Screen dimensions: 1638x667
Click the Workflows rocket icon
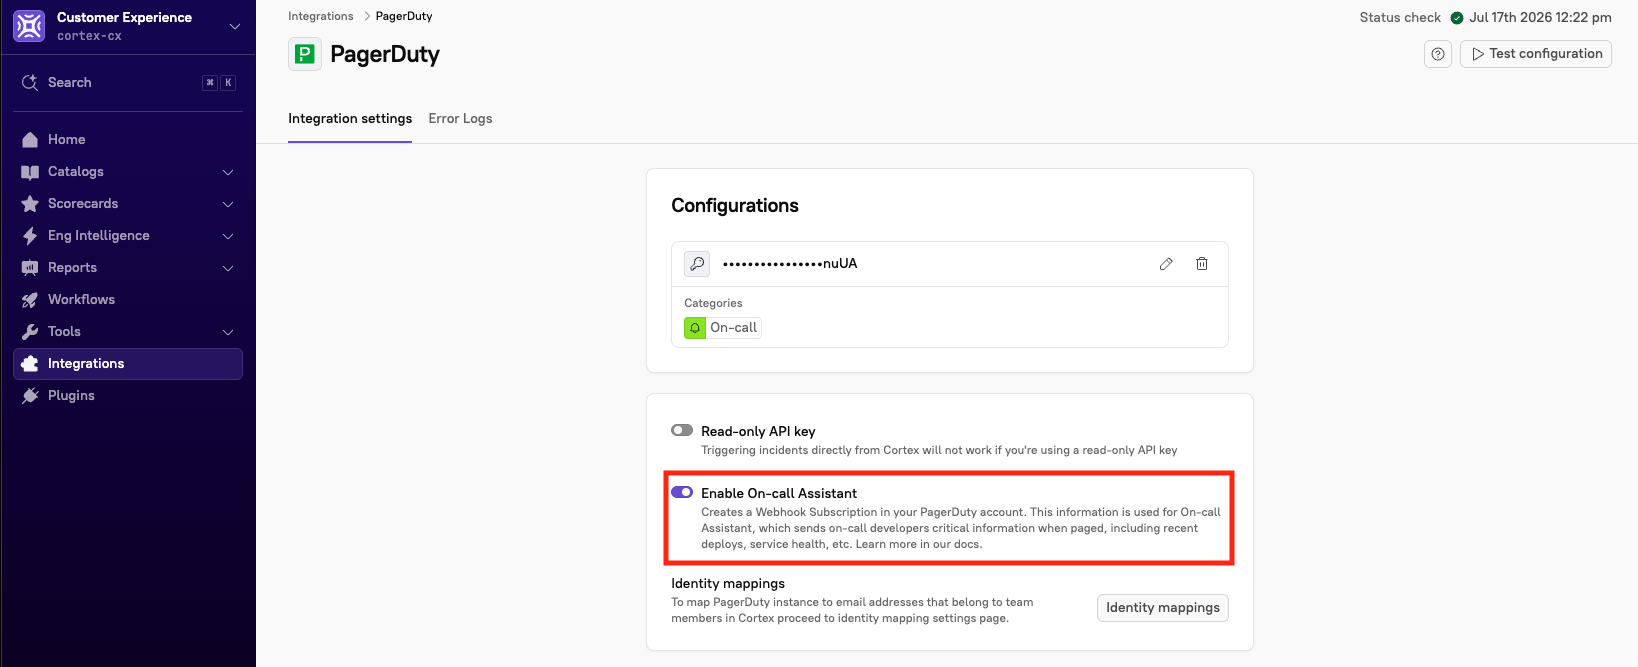pyautogui.click(x=30, y=299)
